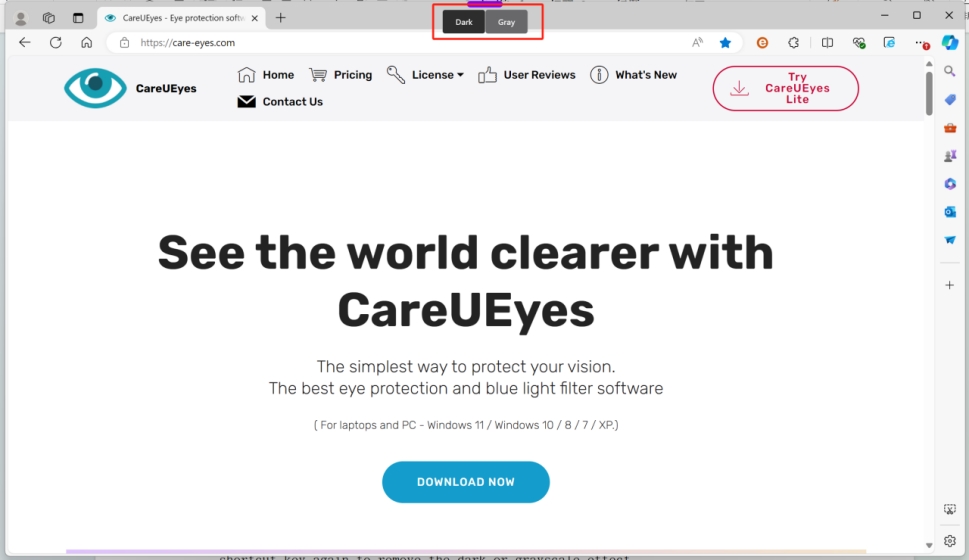969x560 pixels.
Task: View site information lock icon
Action: 124,43
